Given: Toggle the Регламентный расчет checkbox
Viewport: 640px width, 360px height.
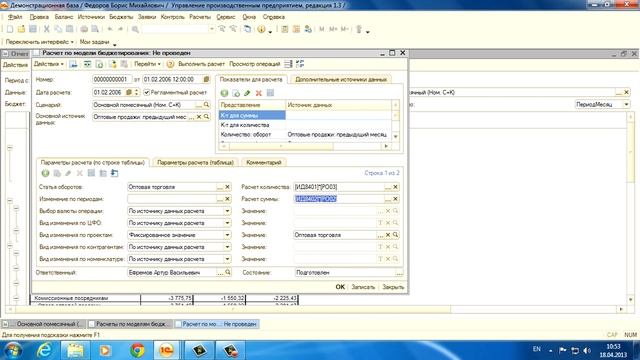Looking at the screenshot, I should [x=147, y=92].
